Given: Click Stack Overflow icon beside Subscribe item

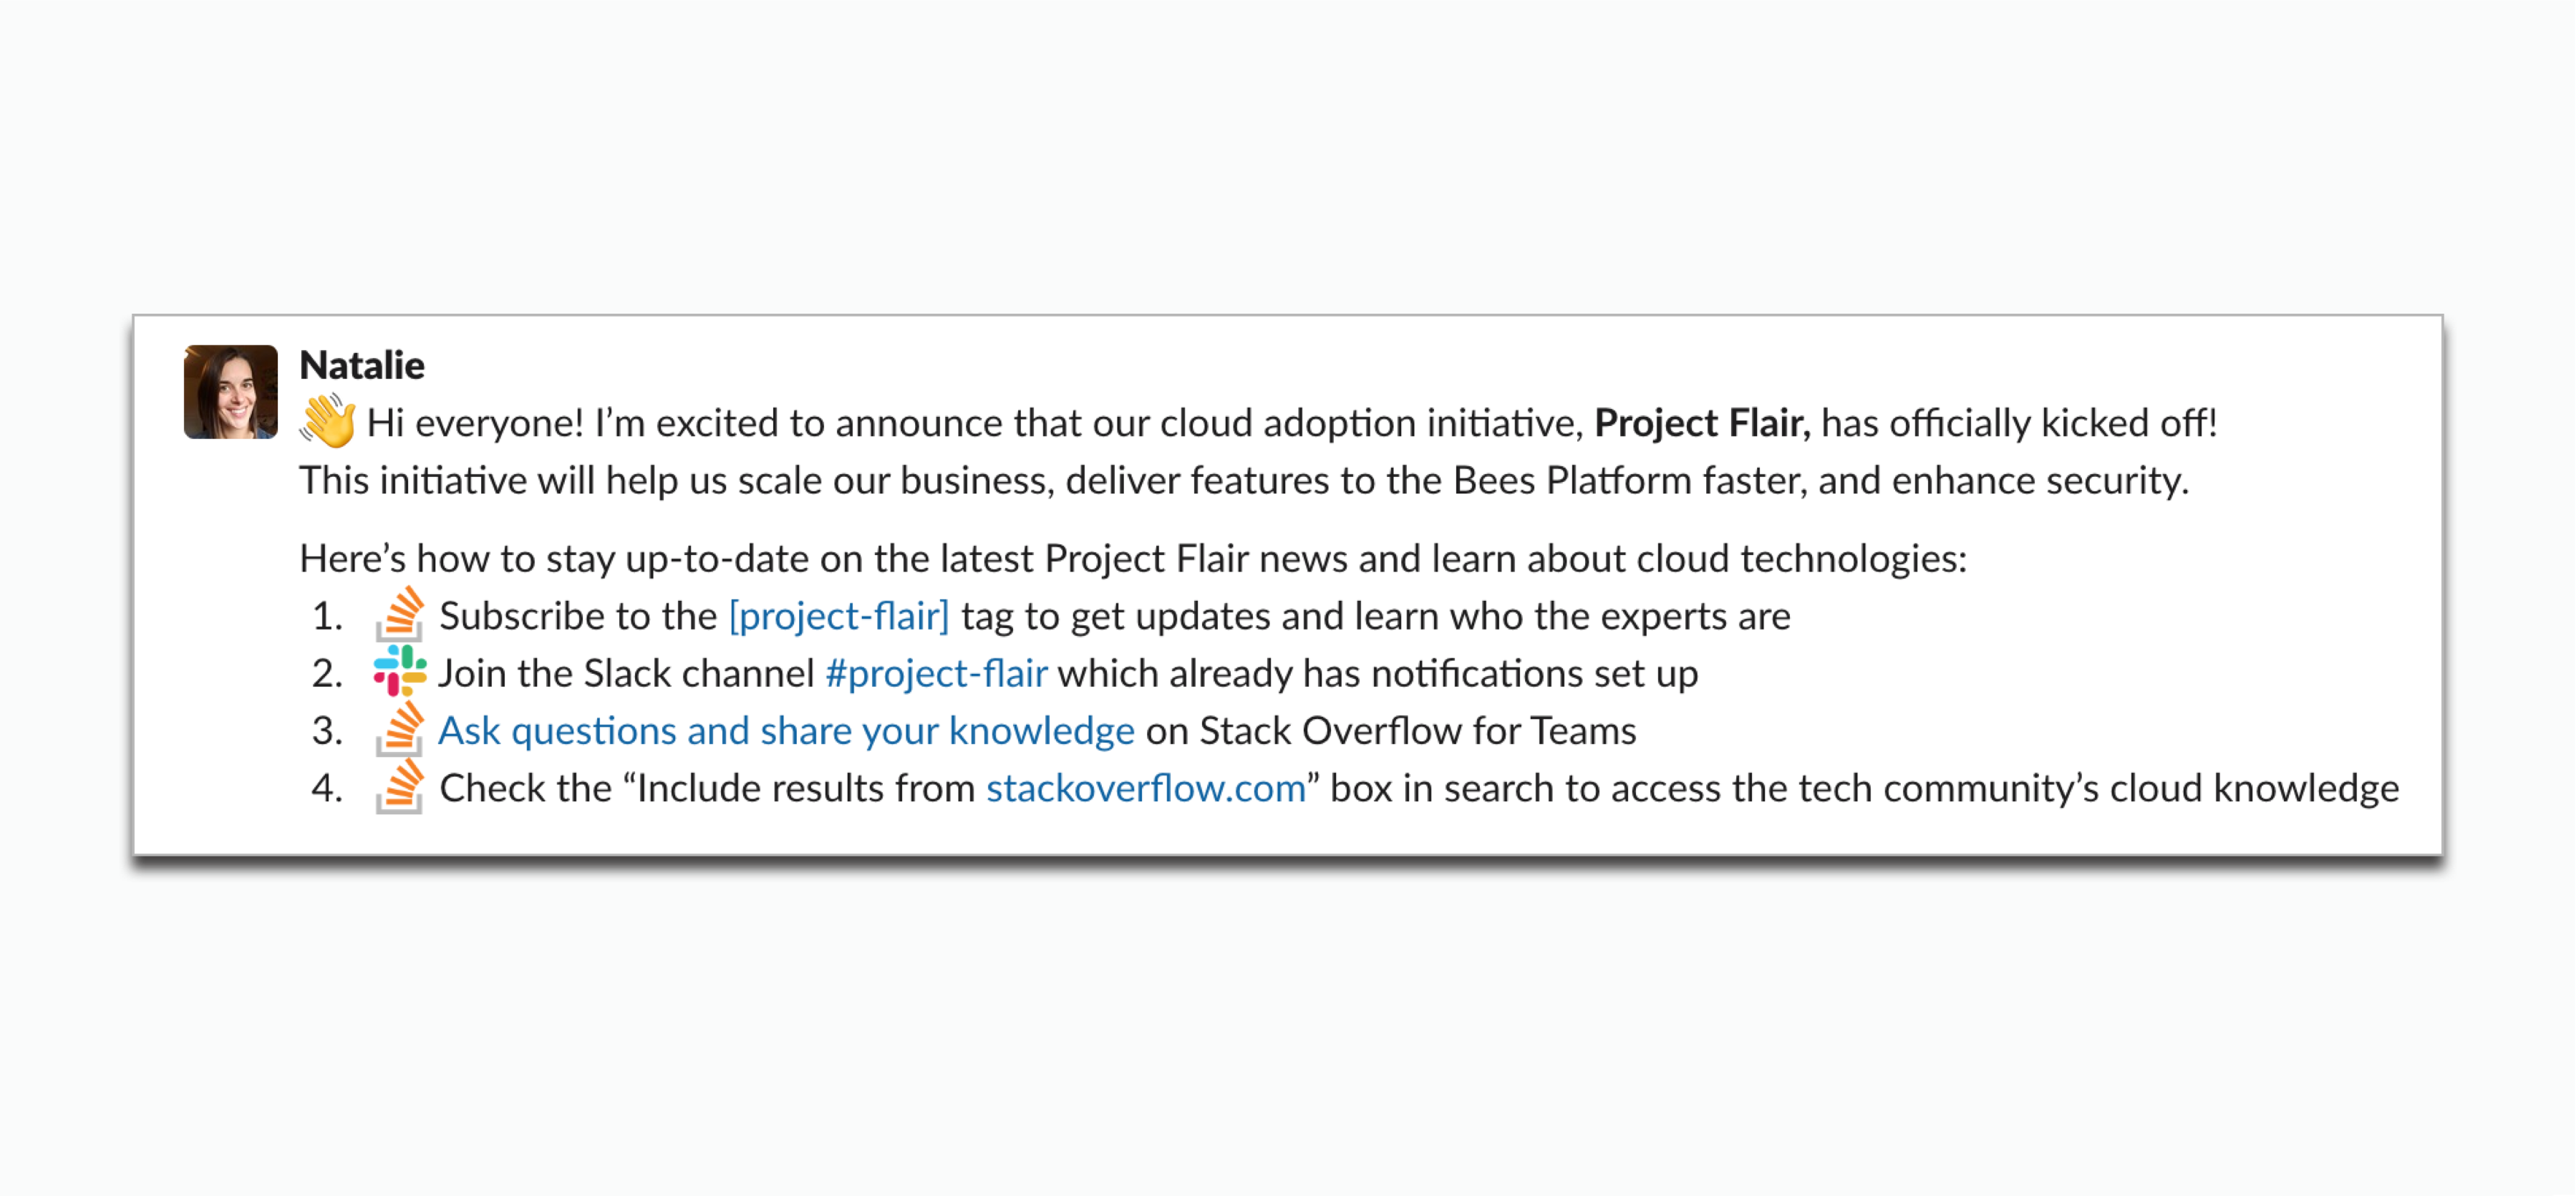Looking at the screenshot, I should [399, 614].
